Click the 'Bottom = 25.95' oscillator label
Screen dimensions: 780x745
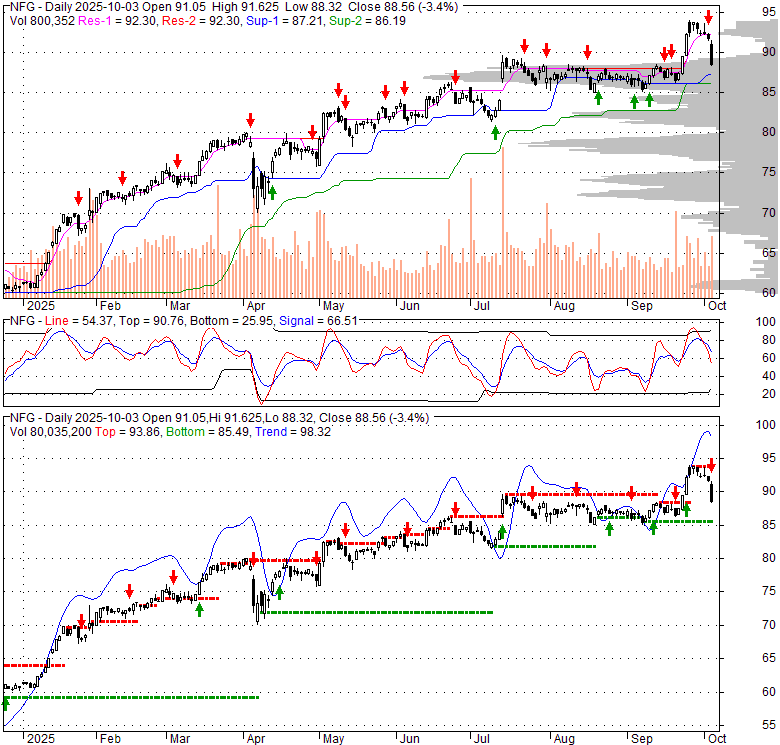[231, 321]
